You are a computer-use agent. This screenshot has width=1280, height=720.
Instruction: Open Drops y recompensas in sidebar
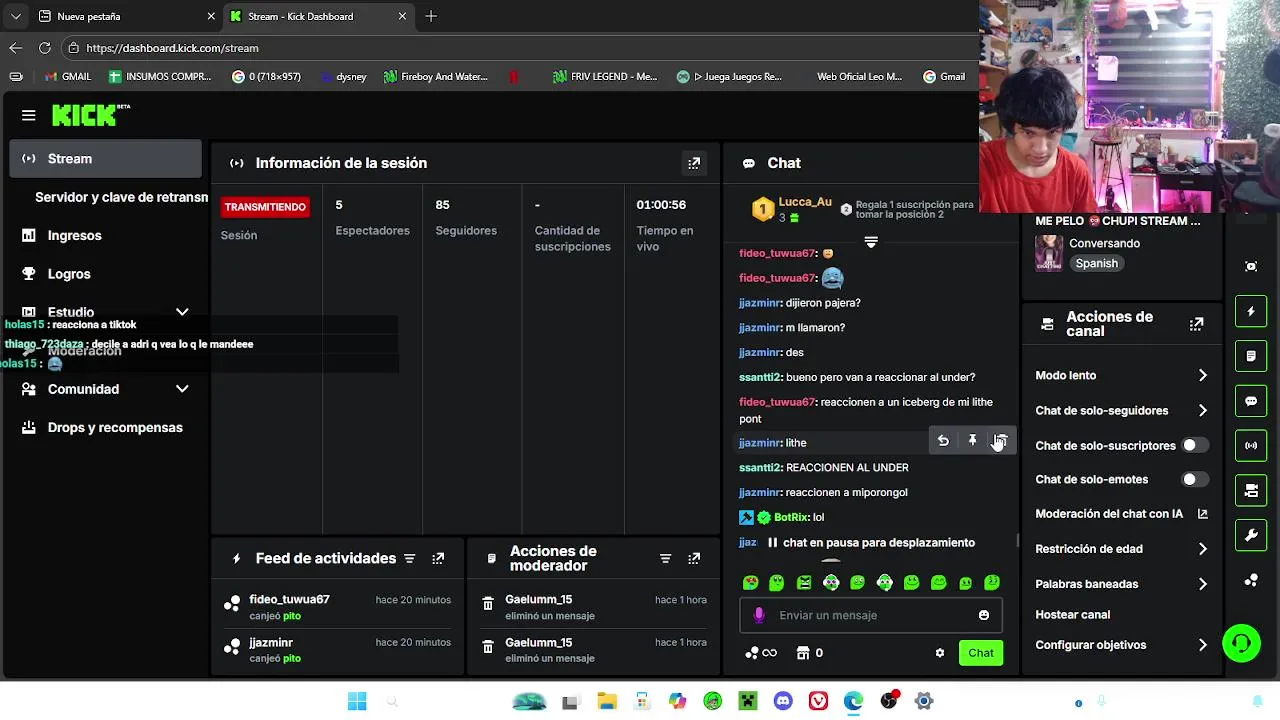click(x=105, y=428)
